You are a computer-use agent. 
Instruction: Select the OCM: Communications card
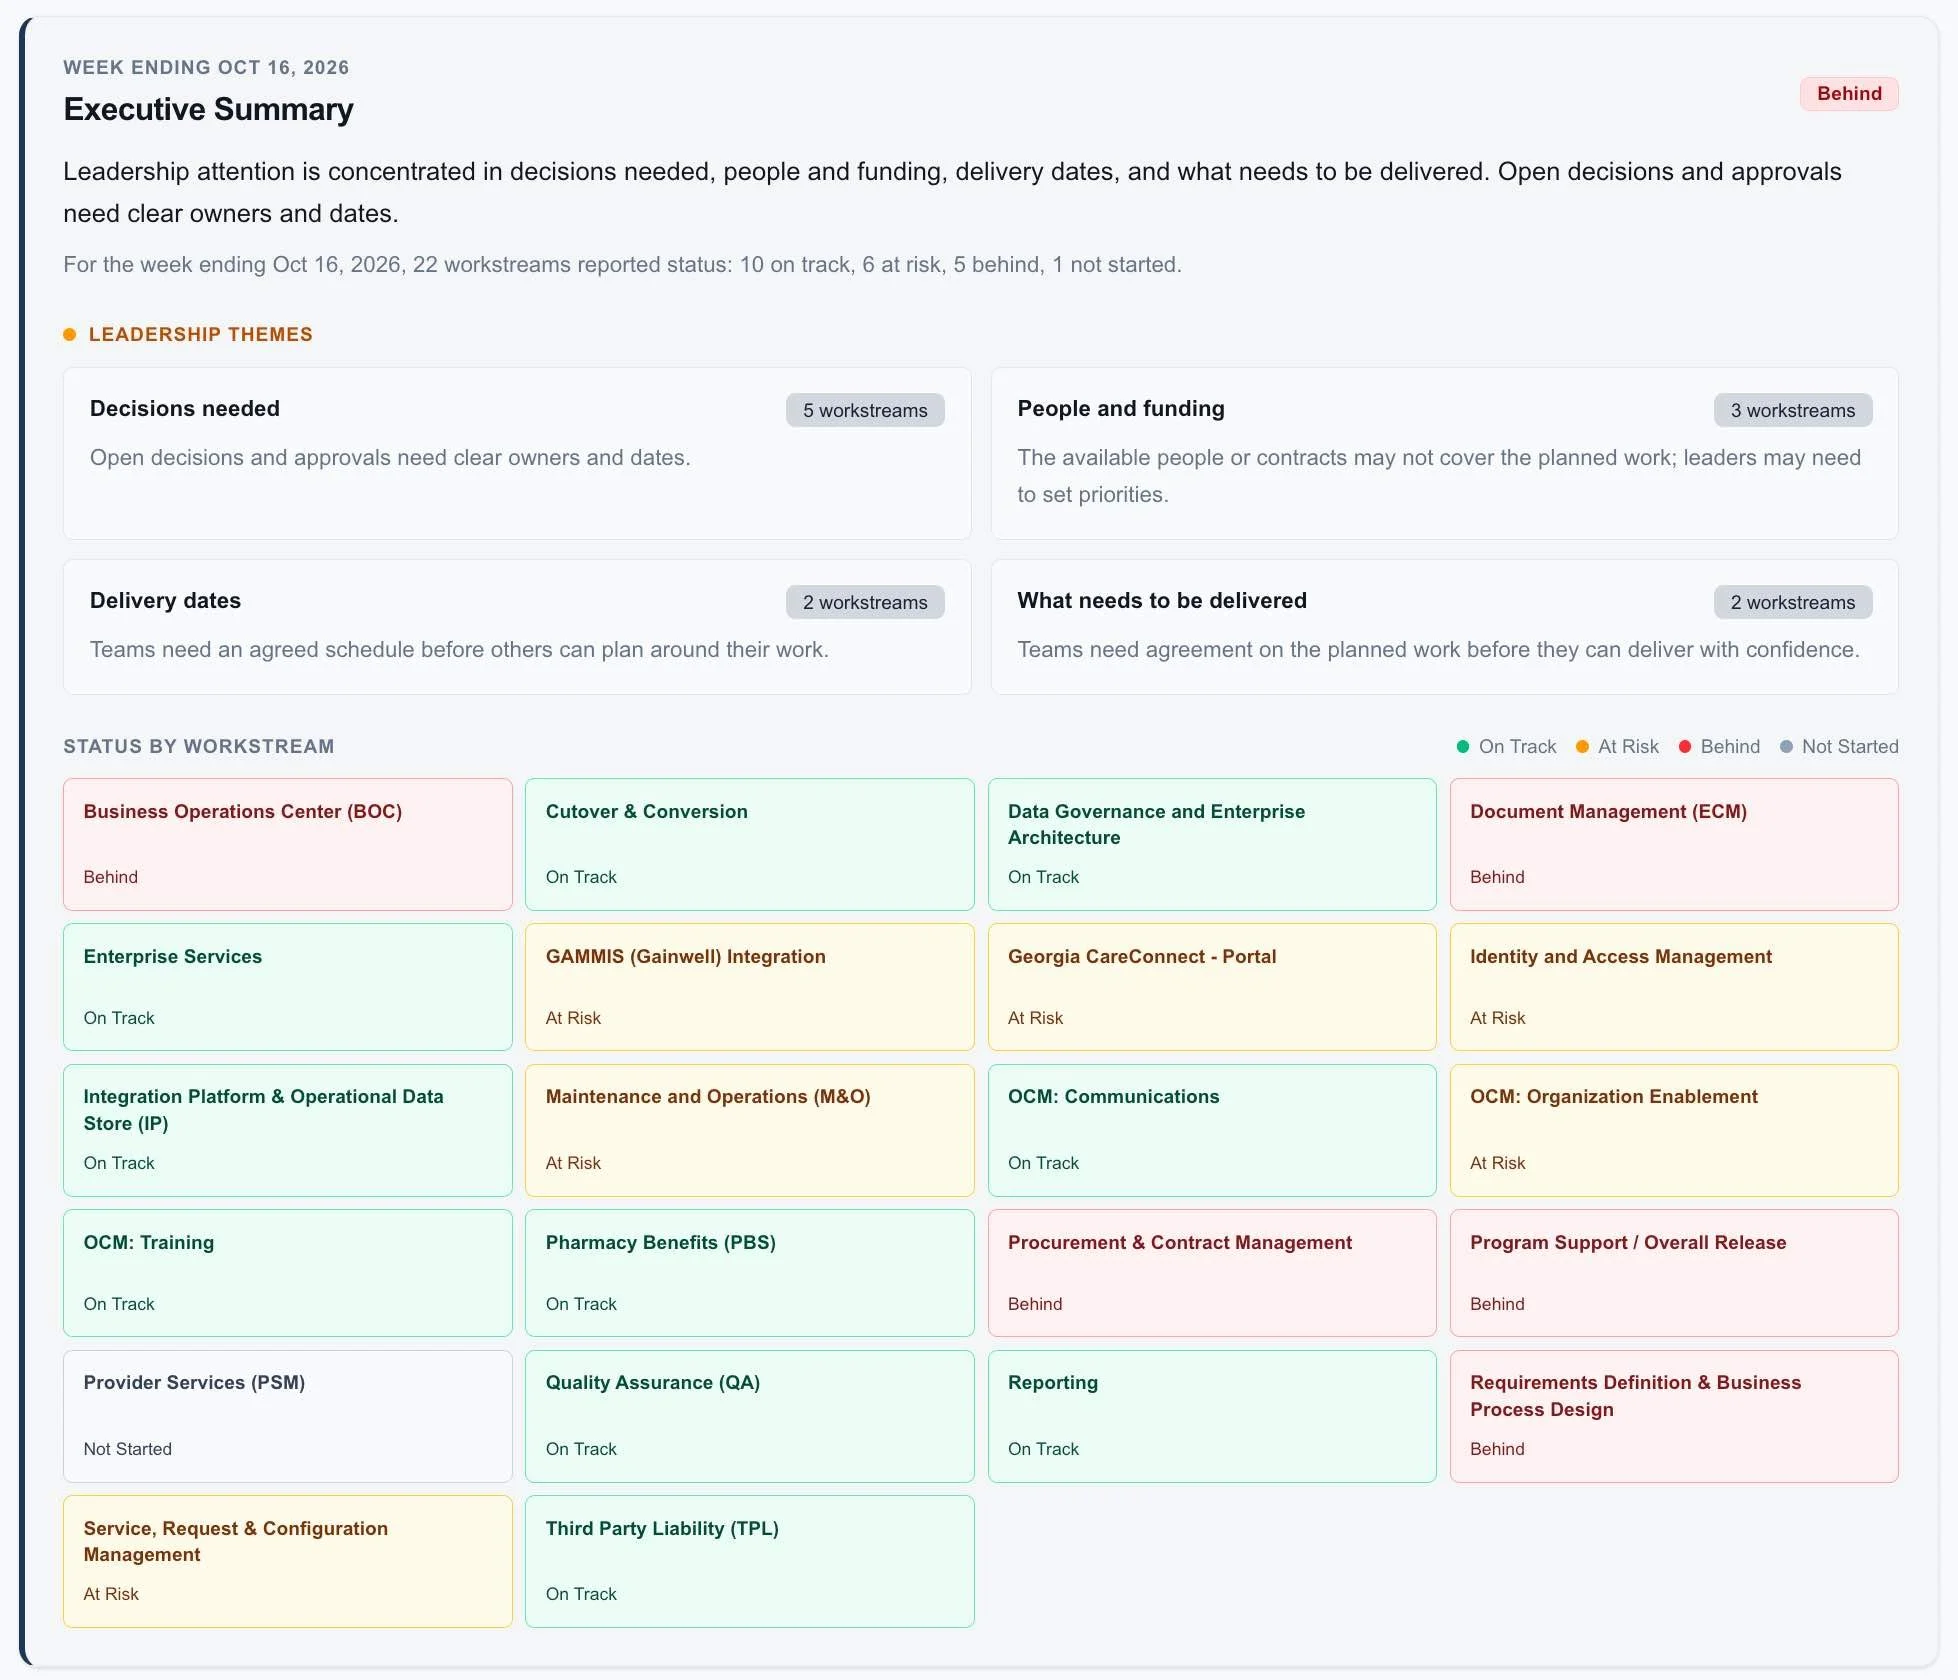coord(1212,1130)
